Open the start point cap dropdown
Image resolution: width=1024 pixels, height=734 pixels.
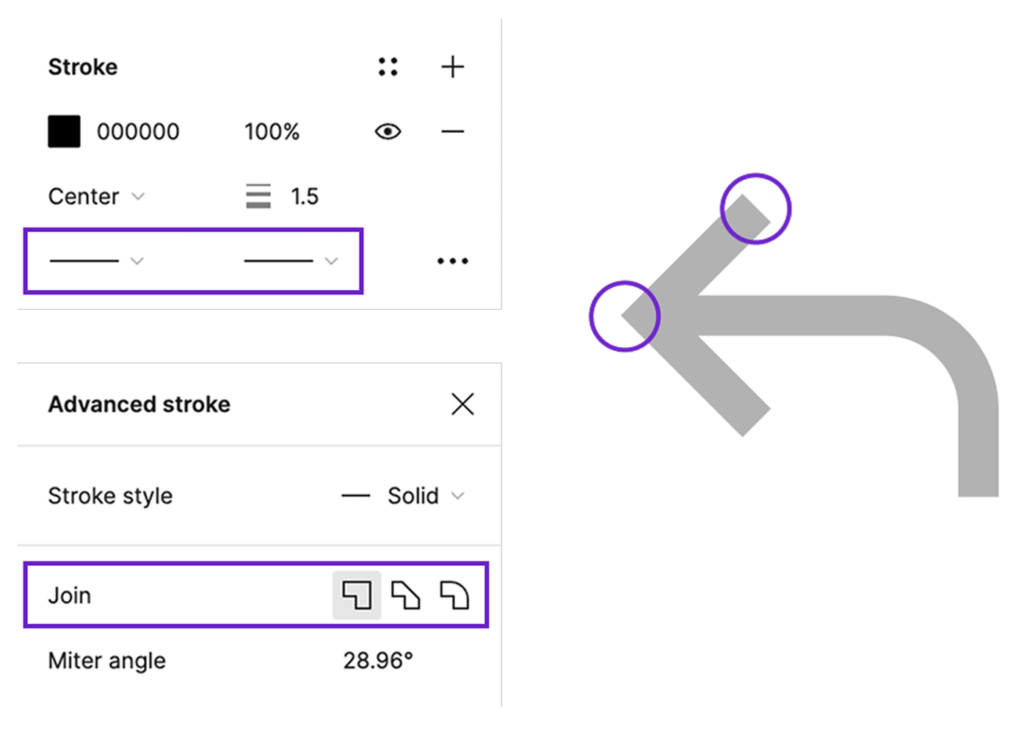coord(97,261)
